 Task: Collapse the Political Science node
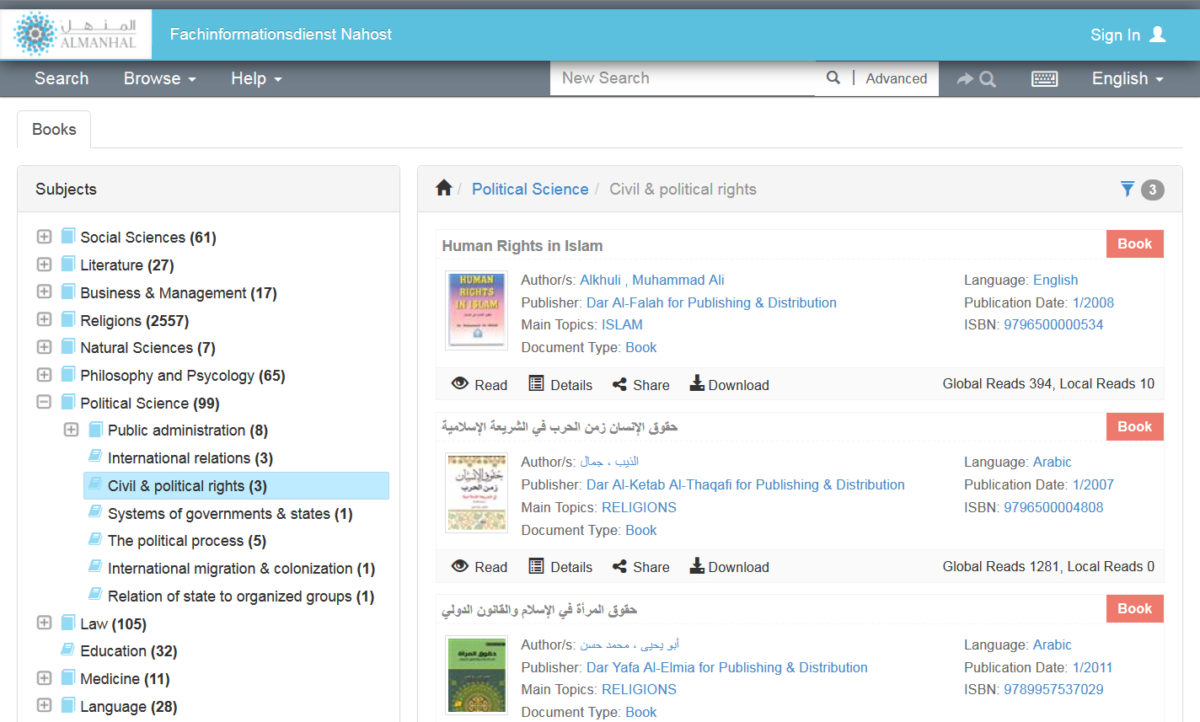pos(44,402)
